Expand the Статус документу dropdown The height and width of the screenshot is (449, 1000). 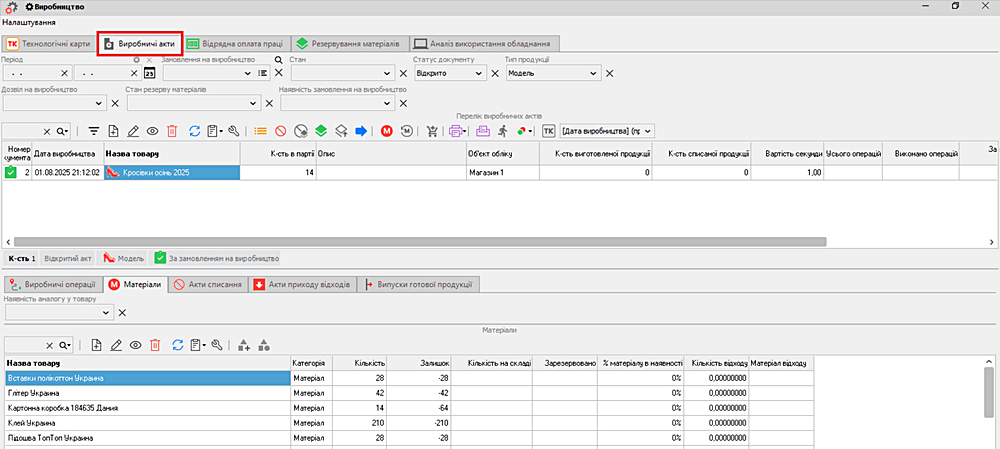pyautogui.click(x=480, y=73)
